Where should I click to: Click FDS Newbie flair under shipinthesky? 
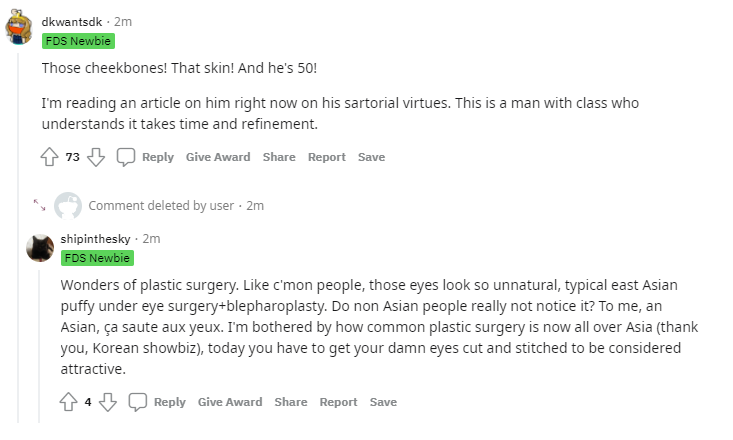tap(97, 258)
